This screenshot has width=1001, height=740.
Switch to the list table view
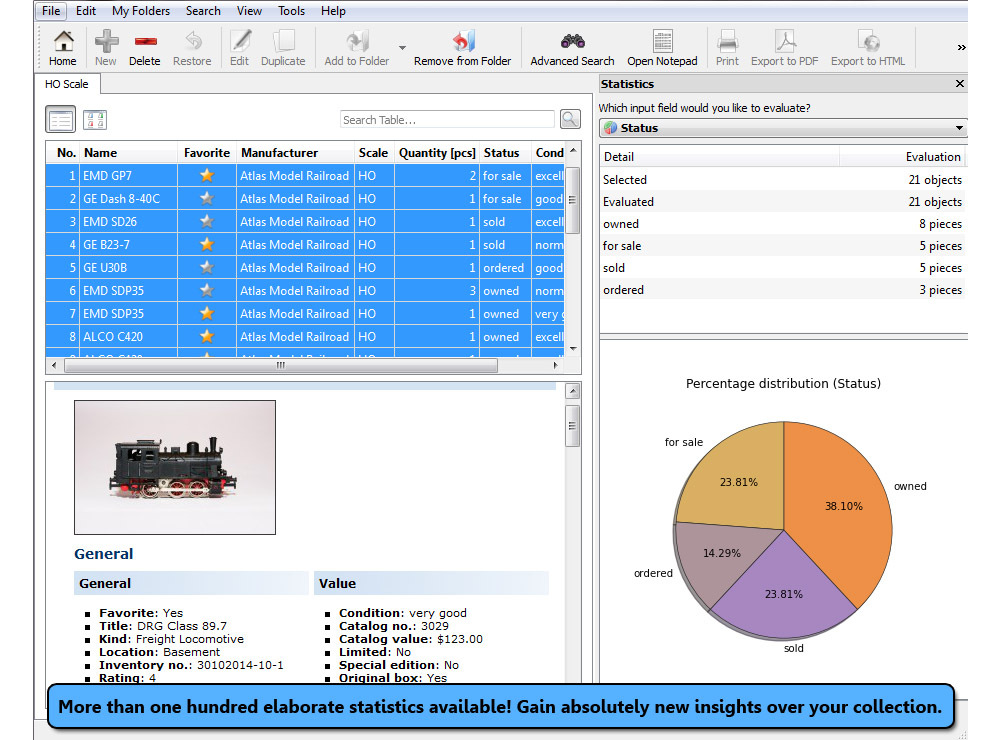click(x=61, y=121)
